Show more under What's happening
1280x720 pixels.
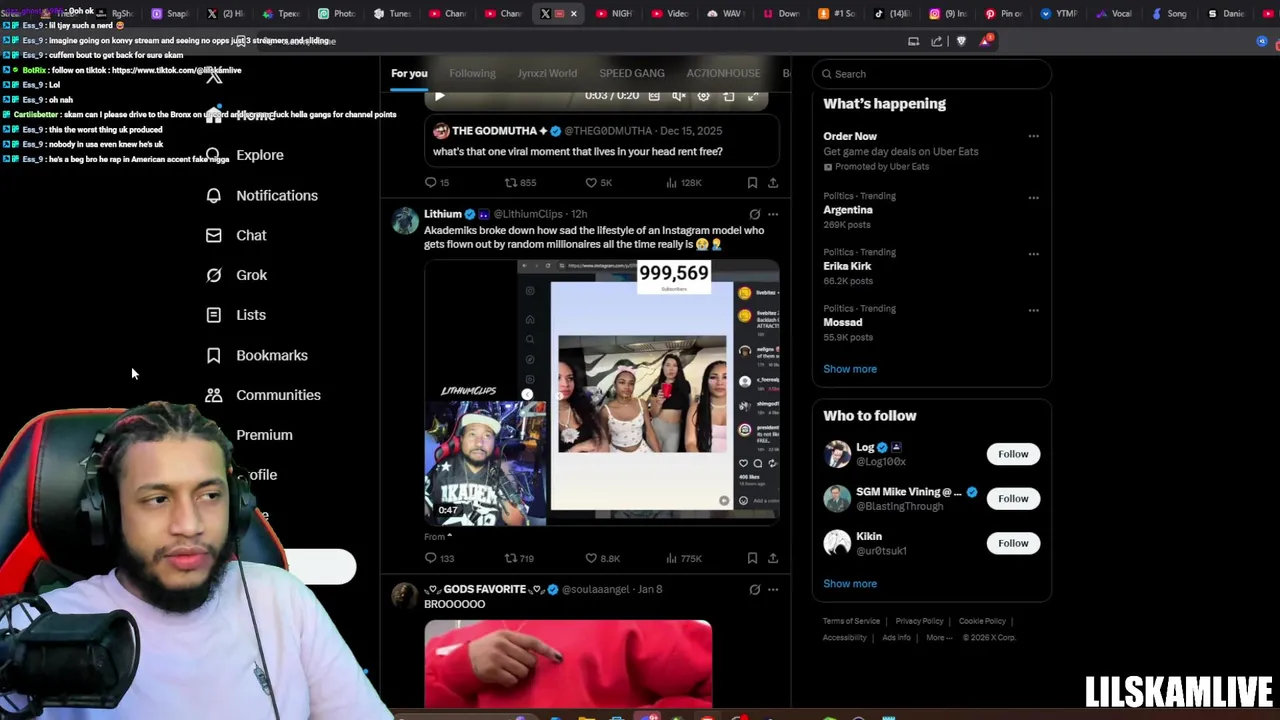pos(850,369)
